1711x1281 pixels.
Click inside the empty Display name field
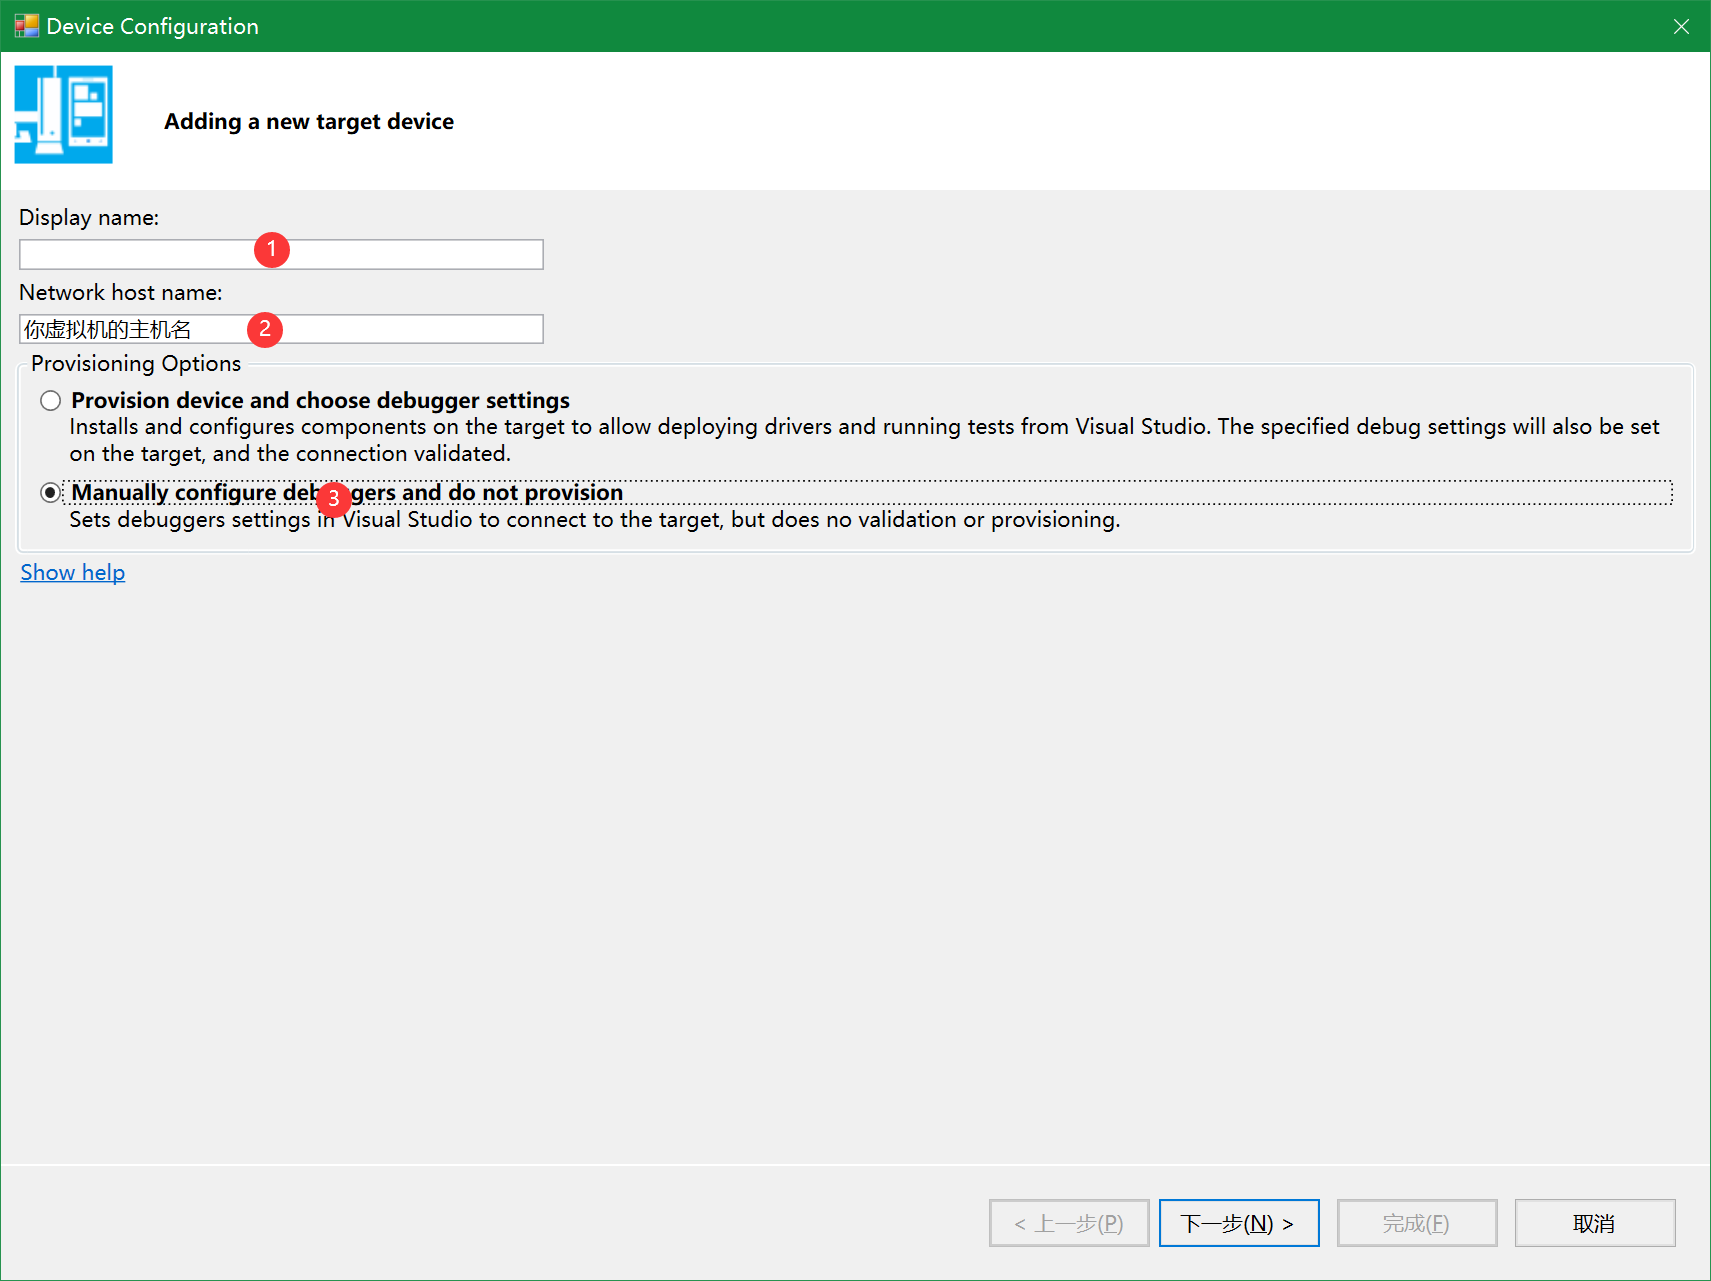coord(400,254)
